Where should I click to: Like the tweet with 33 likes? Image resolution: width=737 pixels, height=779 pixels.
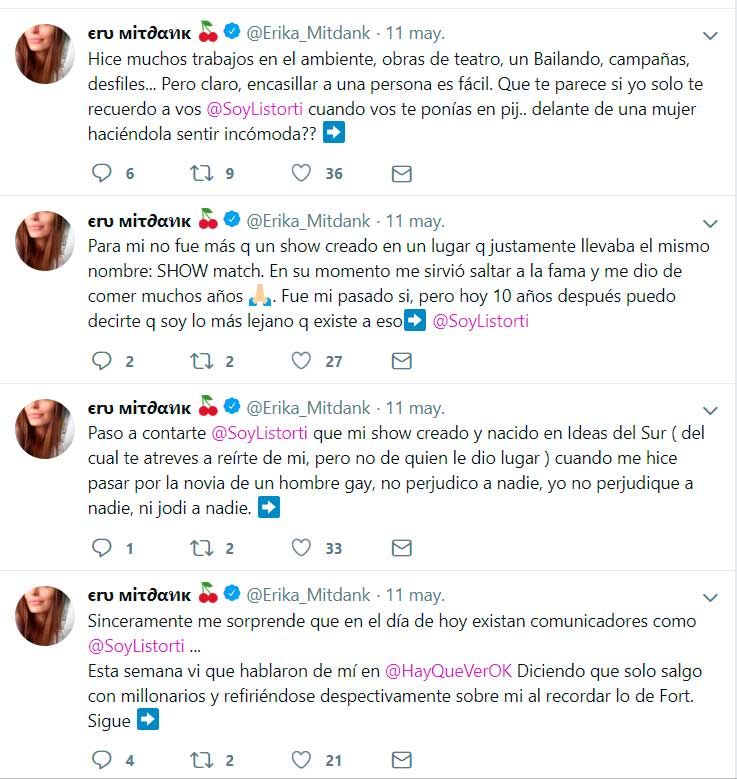(x=301, y=547)
